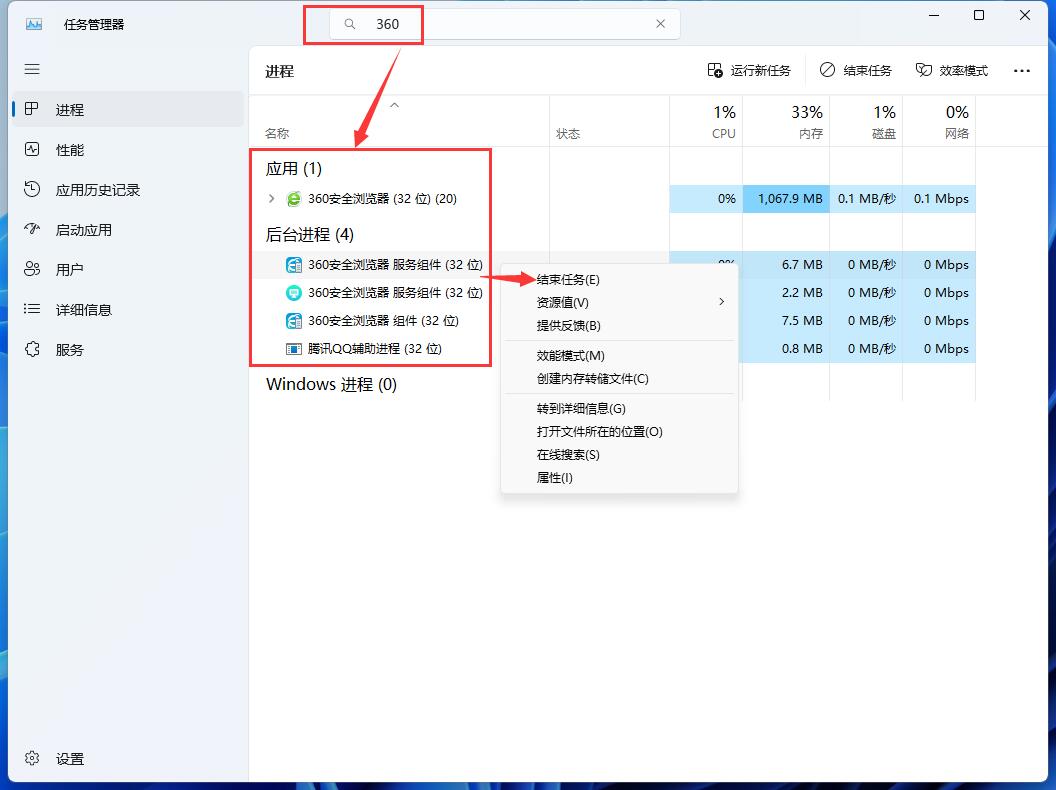This screenshot has width=1056, height=790.
Task: Click the 0.1 MB/秒 disk cell
Action: [x=866, y=199]
